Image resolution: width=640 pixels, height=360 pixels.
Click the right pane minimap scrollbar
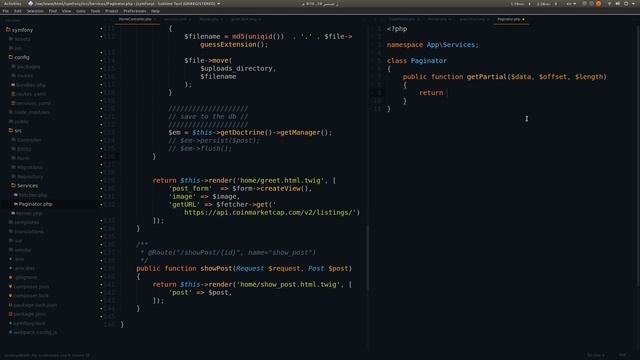638,155
